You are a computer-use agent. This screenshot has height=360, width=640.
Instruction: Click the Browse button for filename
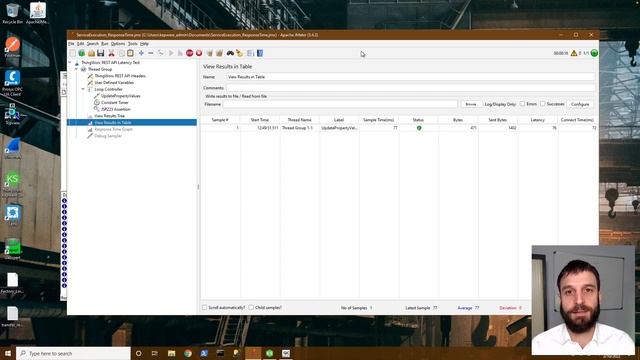471,104
